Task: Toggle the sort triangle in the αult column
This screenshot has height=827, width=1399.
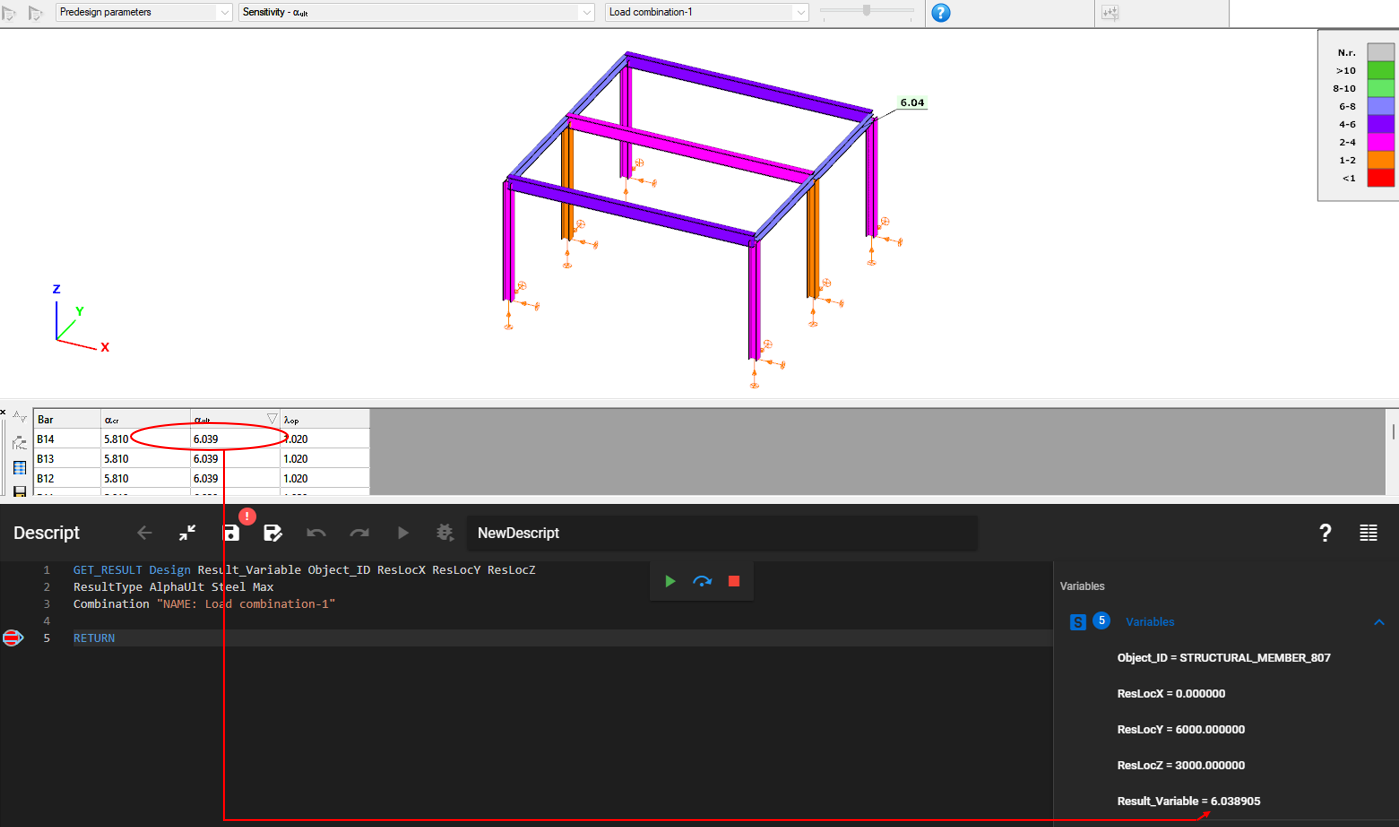Action: pos(272,419)
